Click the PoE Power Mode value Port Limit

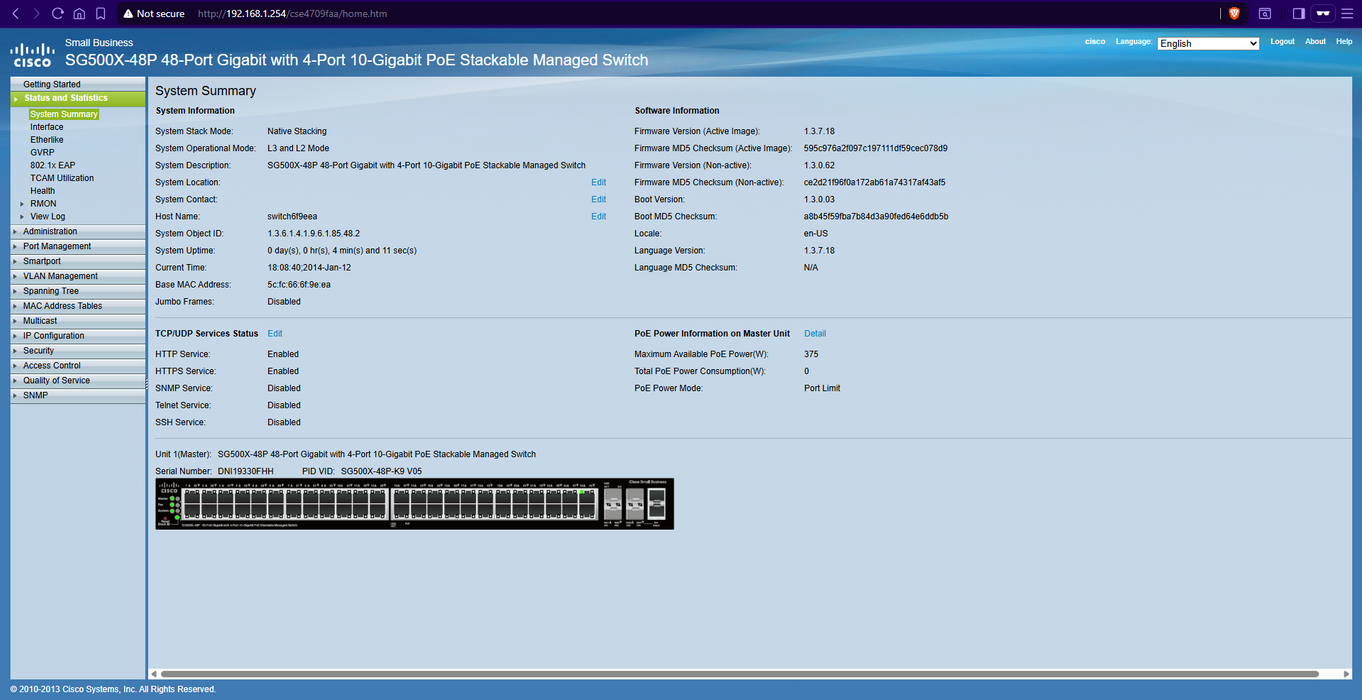coord(822,389)
